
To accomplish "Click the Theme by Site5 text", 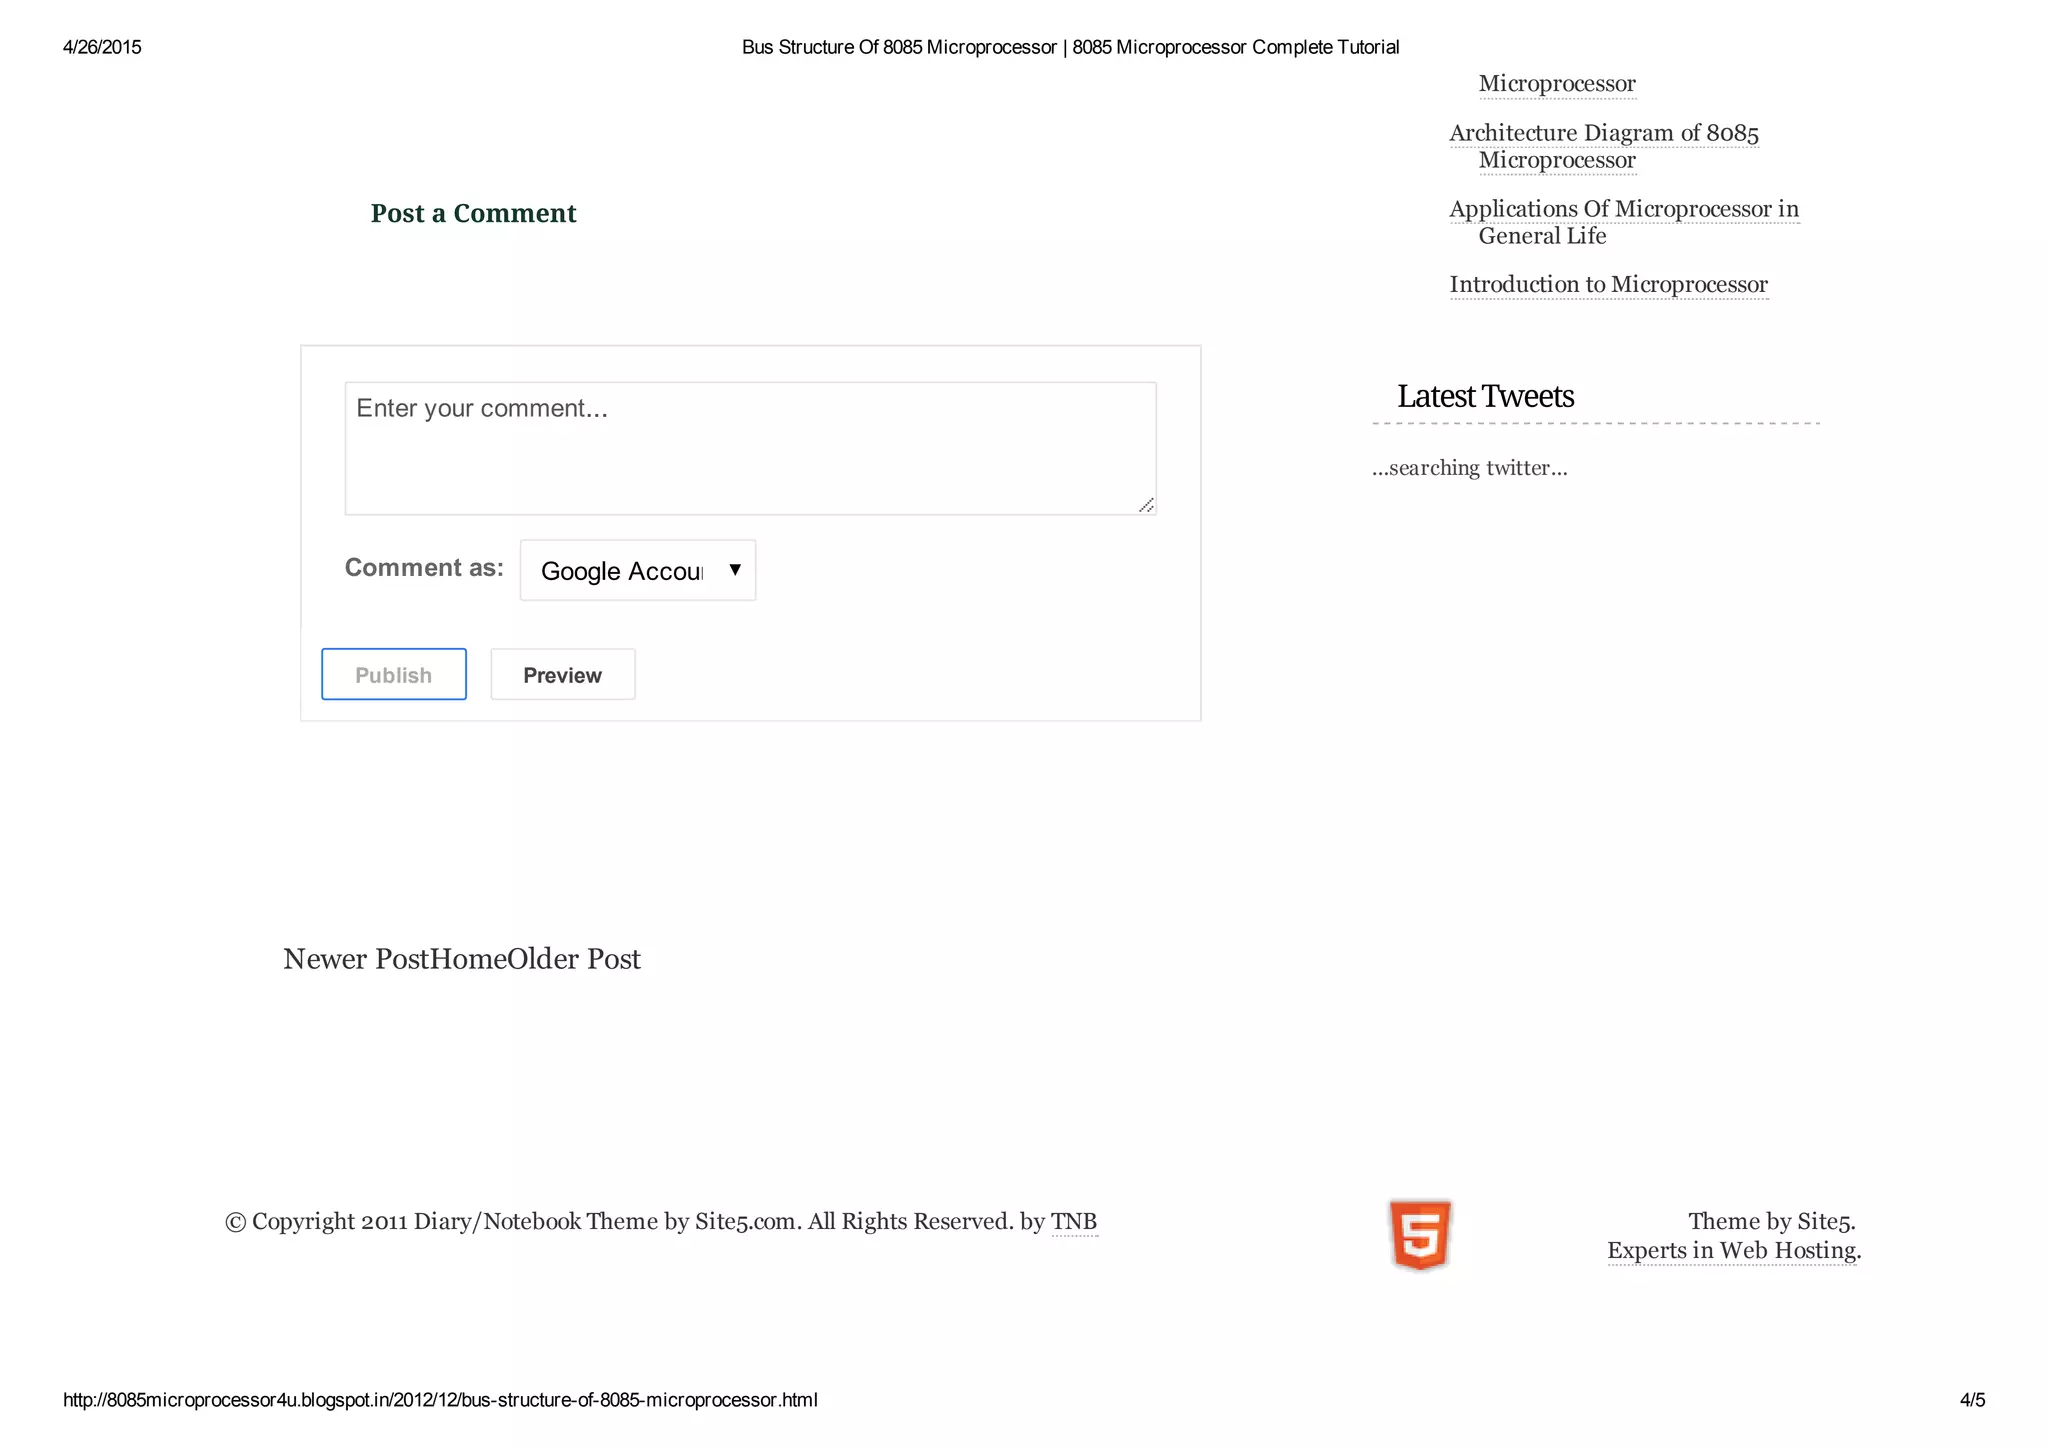I will (x=1772, y=1221).
